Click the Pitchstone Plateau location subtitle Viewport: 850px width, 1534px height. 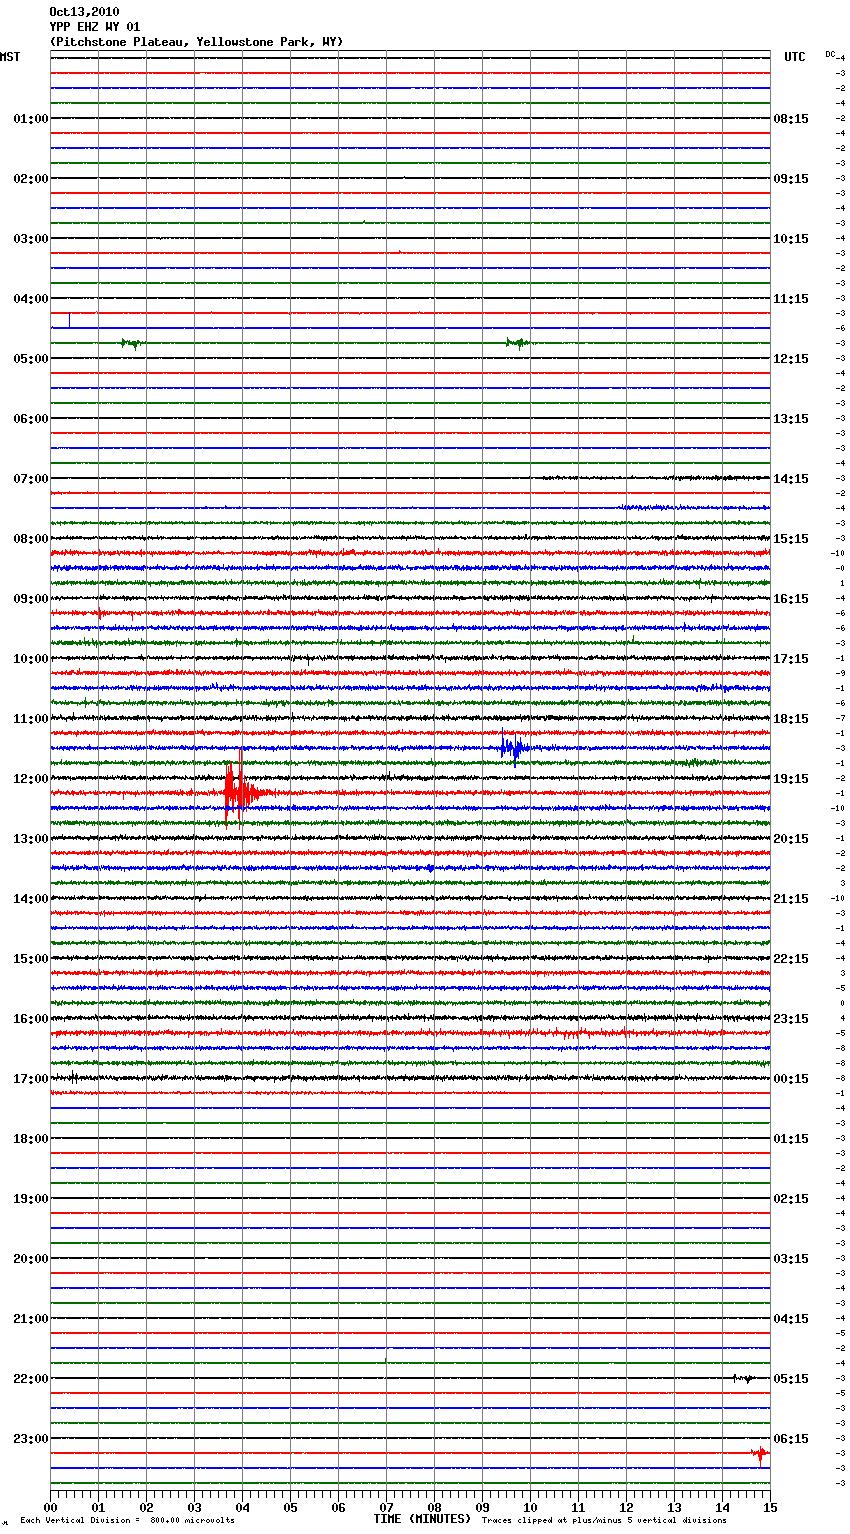tap(196, 42)
